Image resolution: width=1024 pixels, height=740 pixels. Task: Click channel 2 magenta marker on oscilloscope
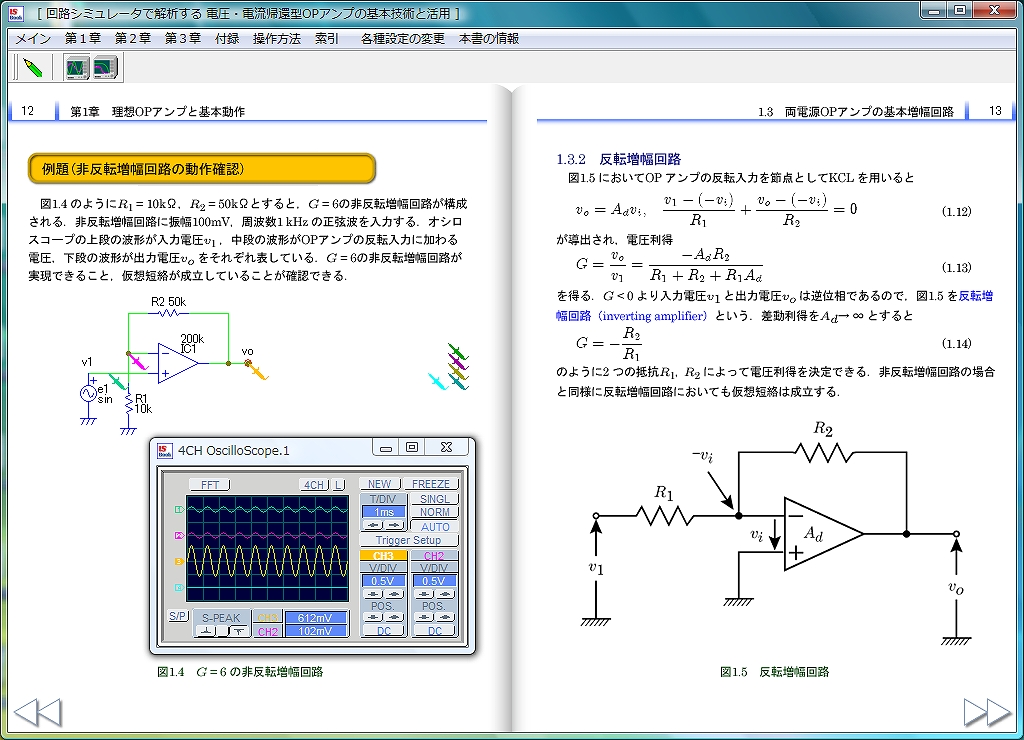click(x=179, y=535)
